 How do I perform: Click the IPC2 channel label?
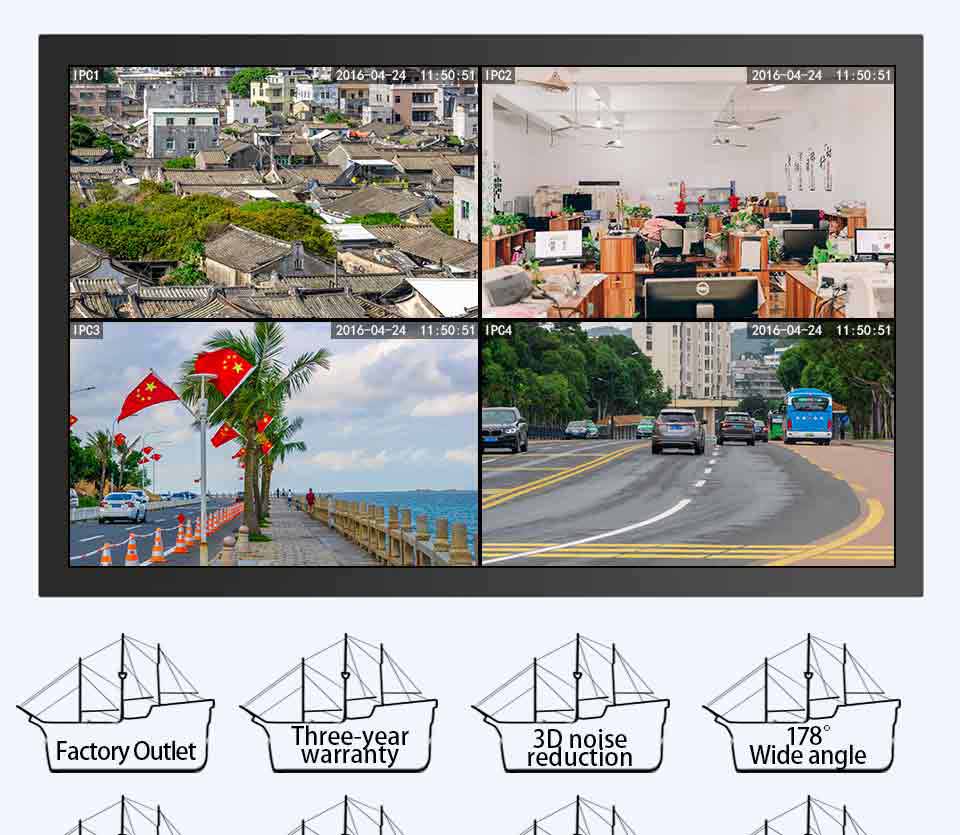pos(499,75)
